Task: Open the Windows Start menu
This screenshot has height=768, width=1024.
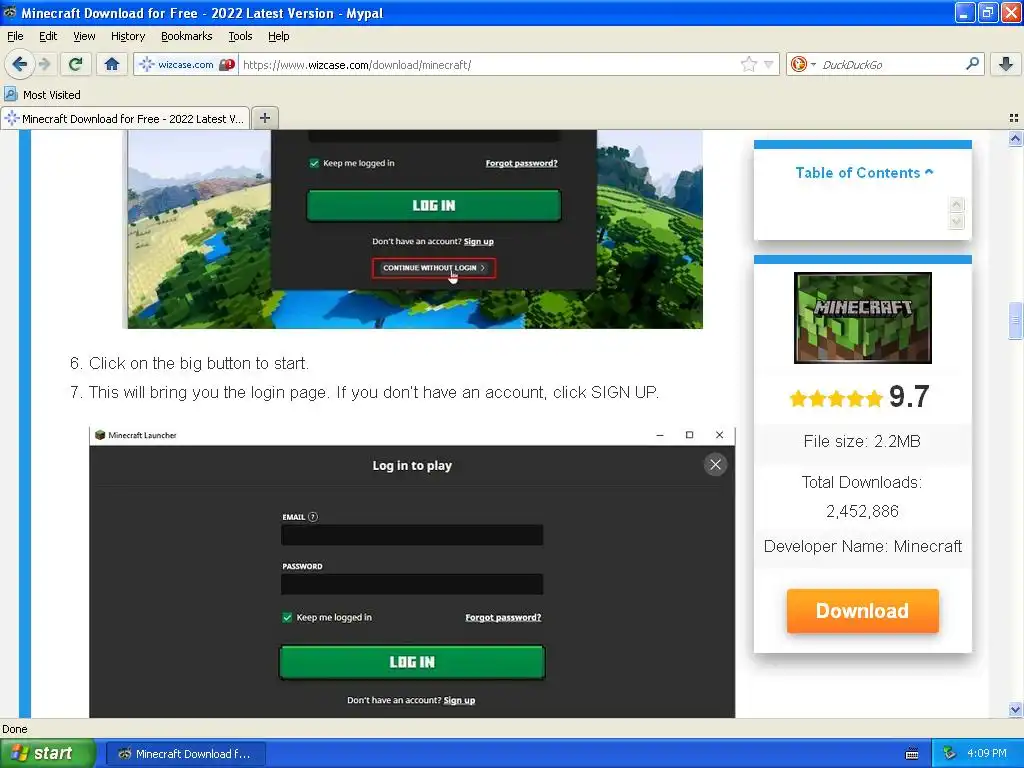Action: click(x=47, y=754)
